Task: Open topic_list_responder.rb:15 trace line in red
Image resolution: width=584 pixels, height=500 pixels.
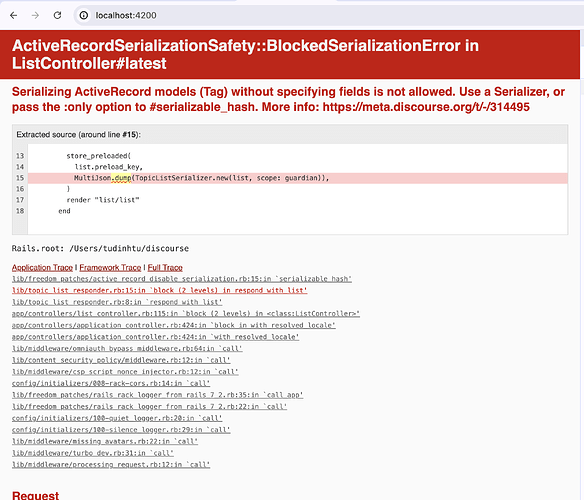Action: (159, 290)
